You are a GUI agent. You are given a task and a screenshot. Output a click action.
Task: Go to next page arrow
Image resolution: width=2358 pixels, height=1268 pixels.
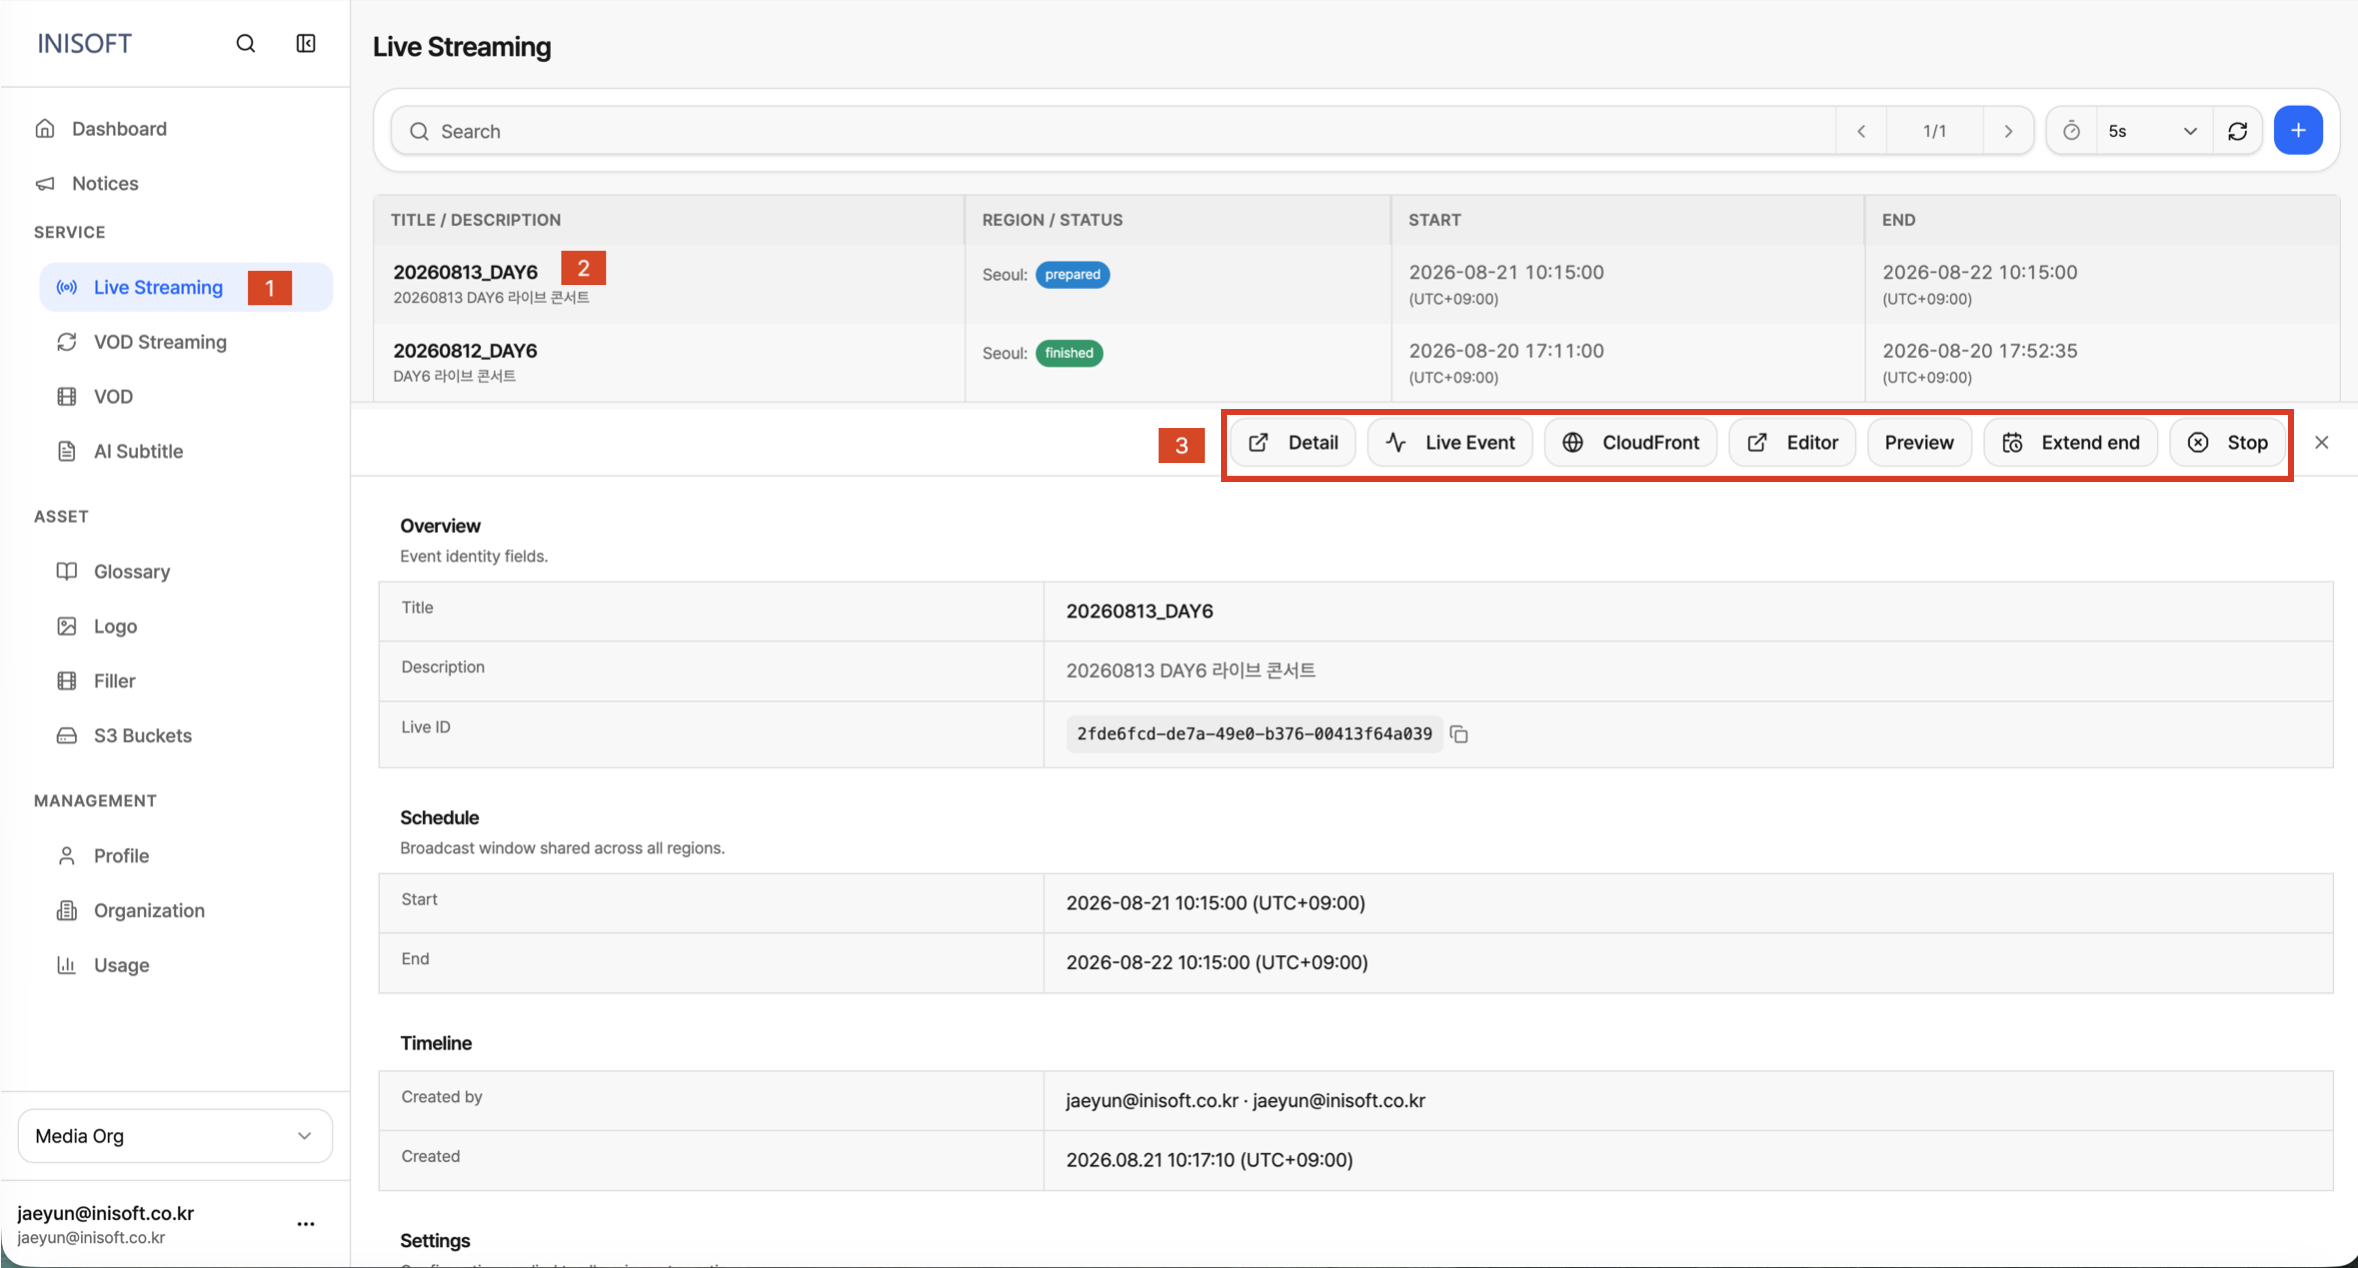pyautogui.click(x=2008, y=131)
